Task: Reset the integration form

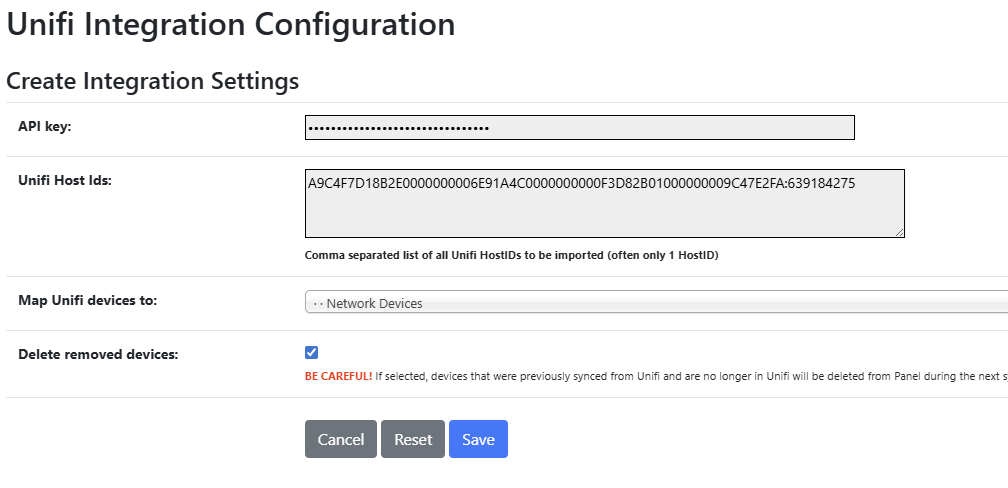Action: click(x=413, y=439)
